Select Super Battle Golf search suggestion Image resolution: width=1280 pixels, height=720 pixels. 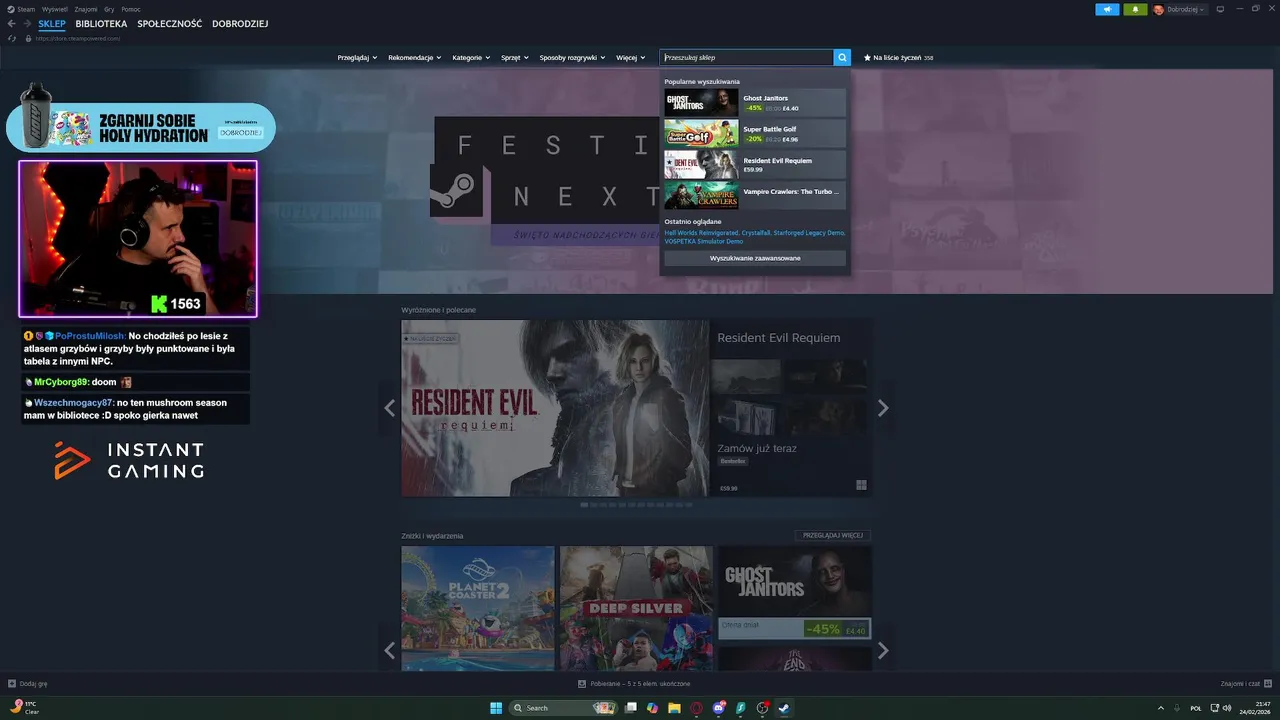click(755, 134)
